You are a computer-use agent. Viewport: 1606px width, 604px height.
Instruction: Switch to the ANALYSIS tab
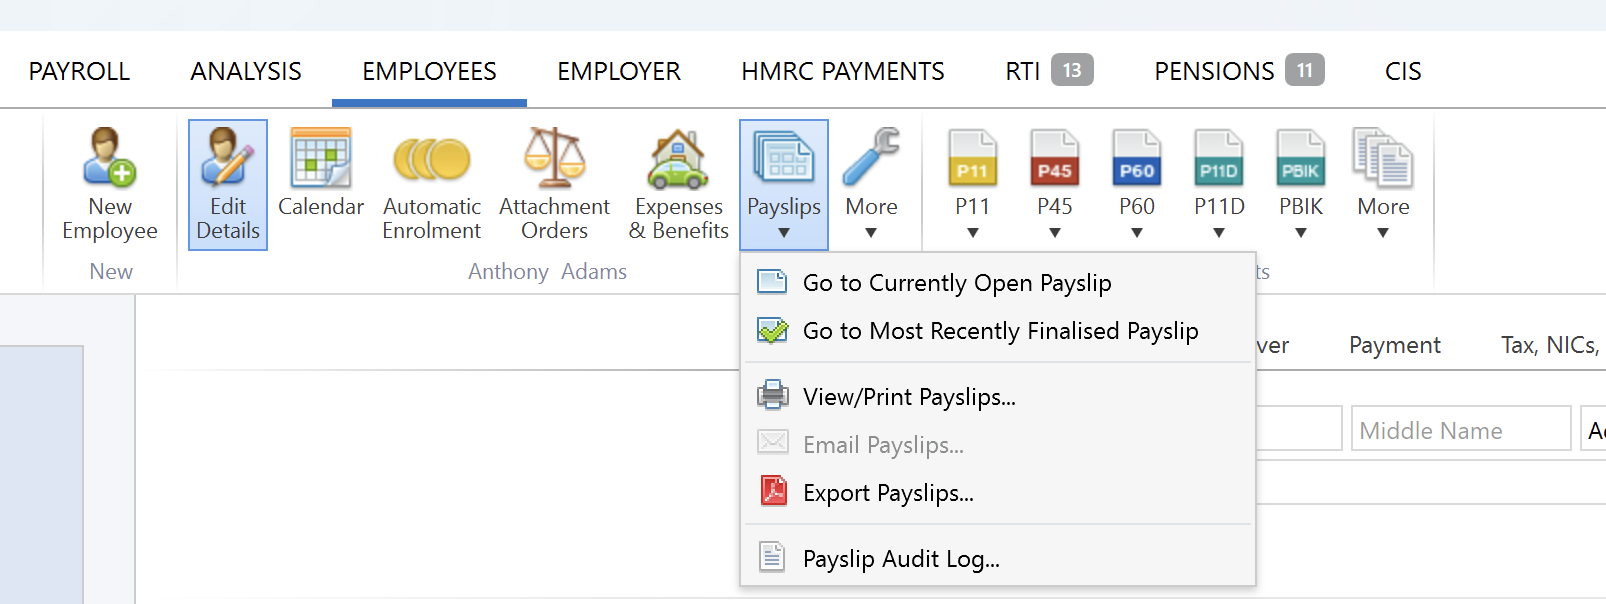246,71
